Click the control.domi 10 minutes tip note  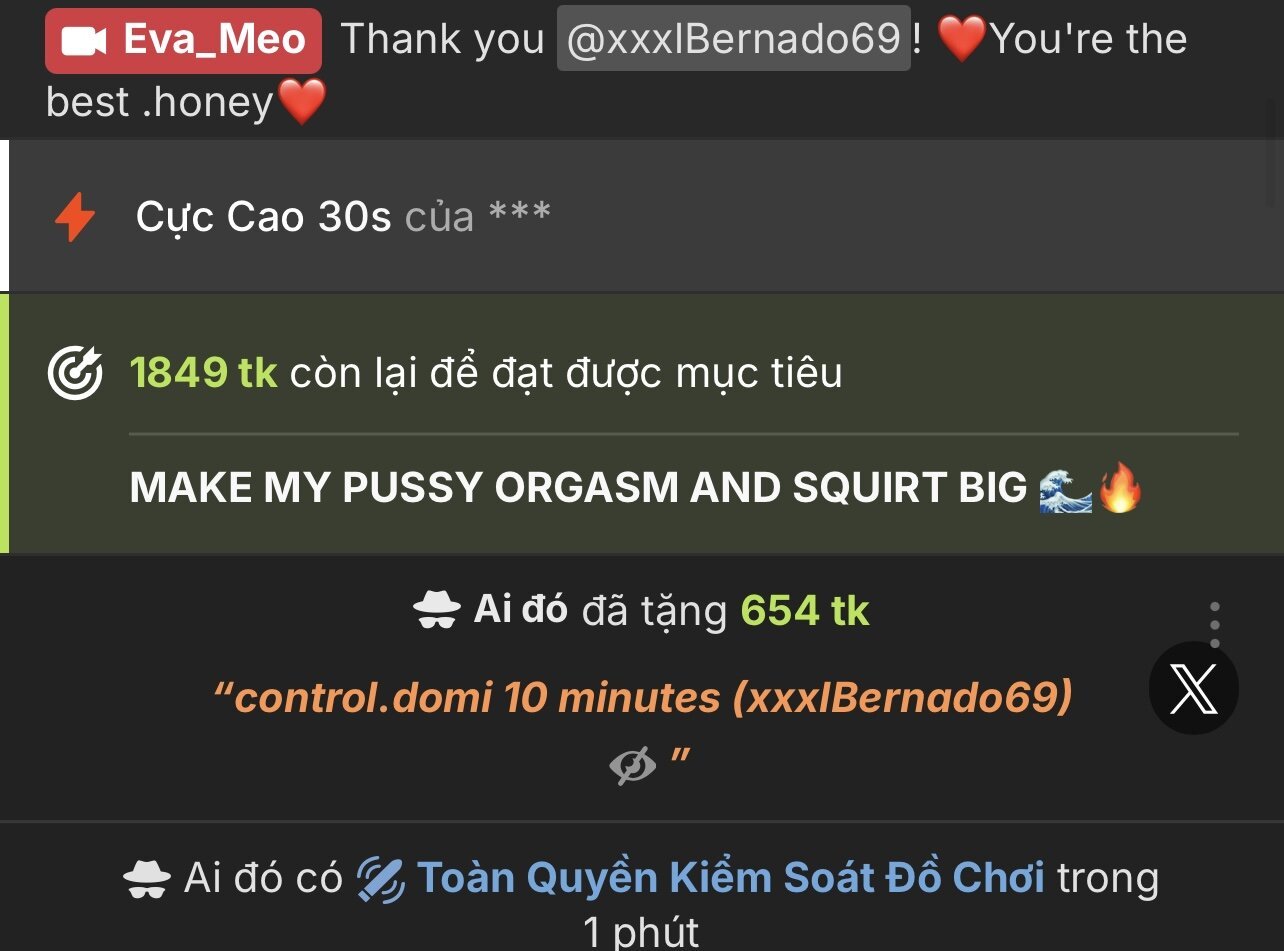[x=643, y=697]
